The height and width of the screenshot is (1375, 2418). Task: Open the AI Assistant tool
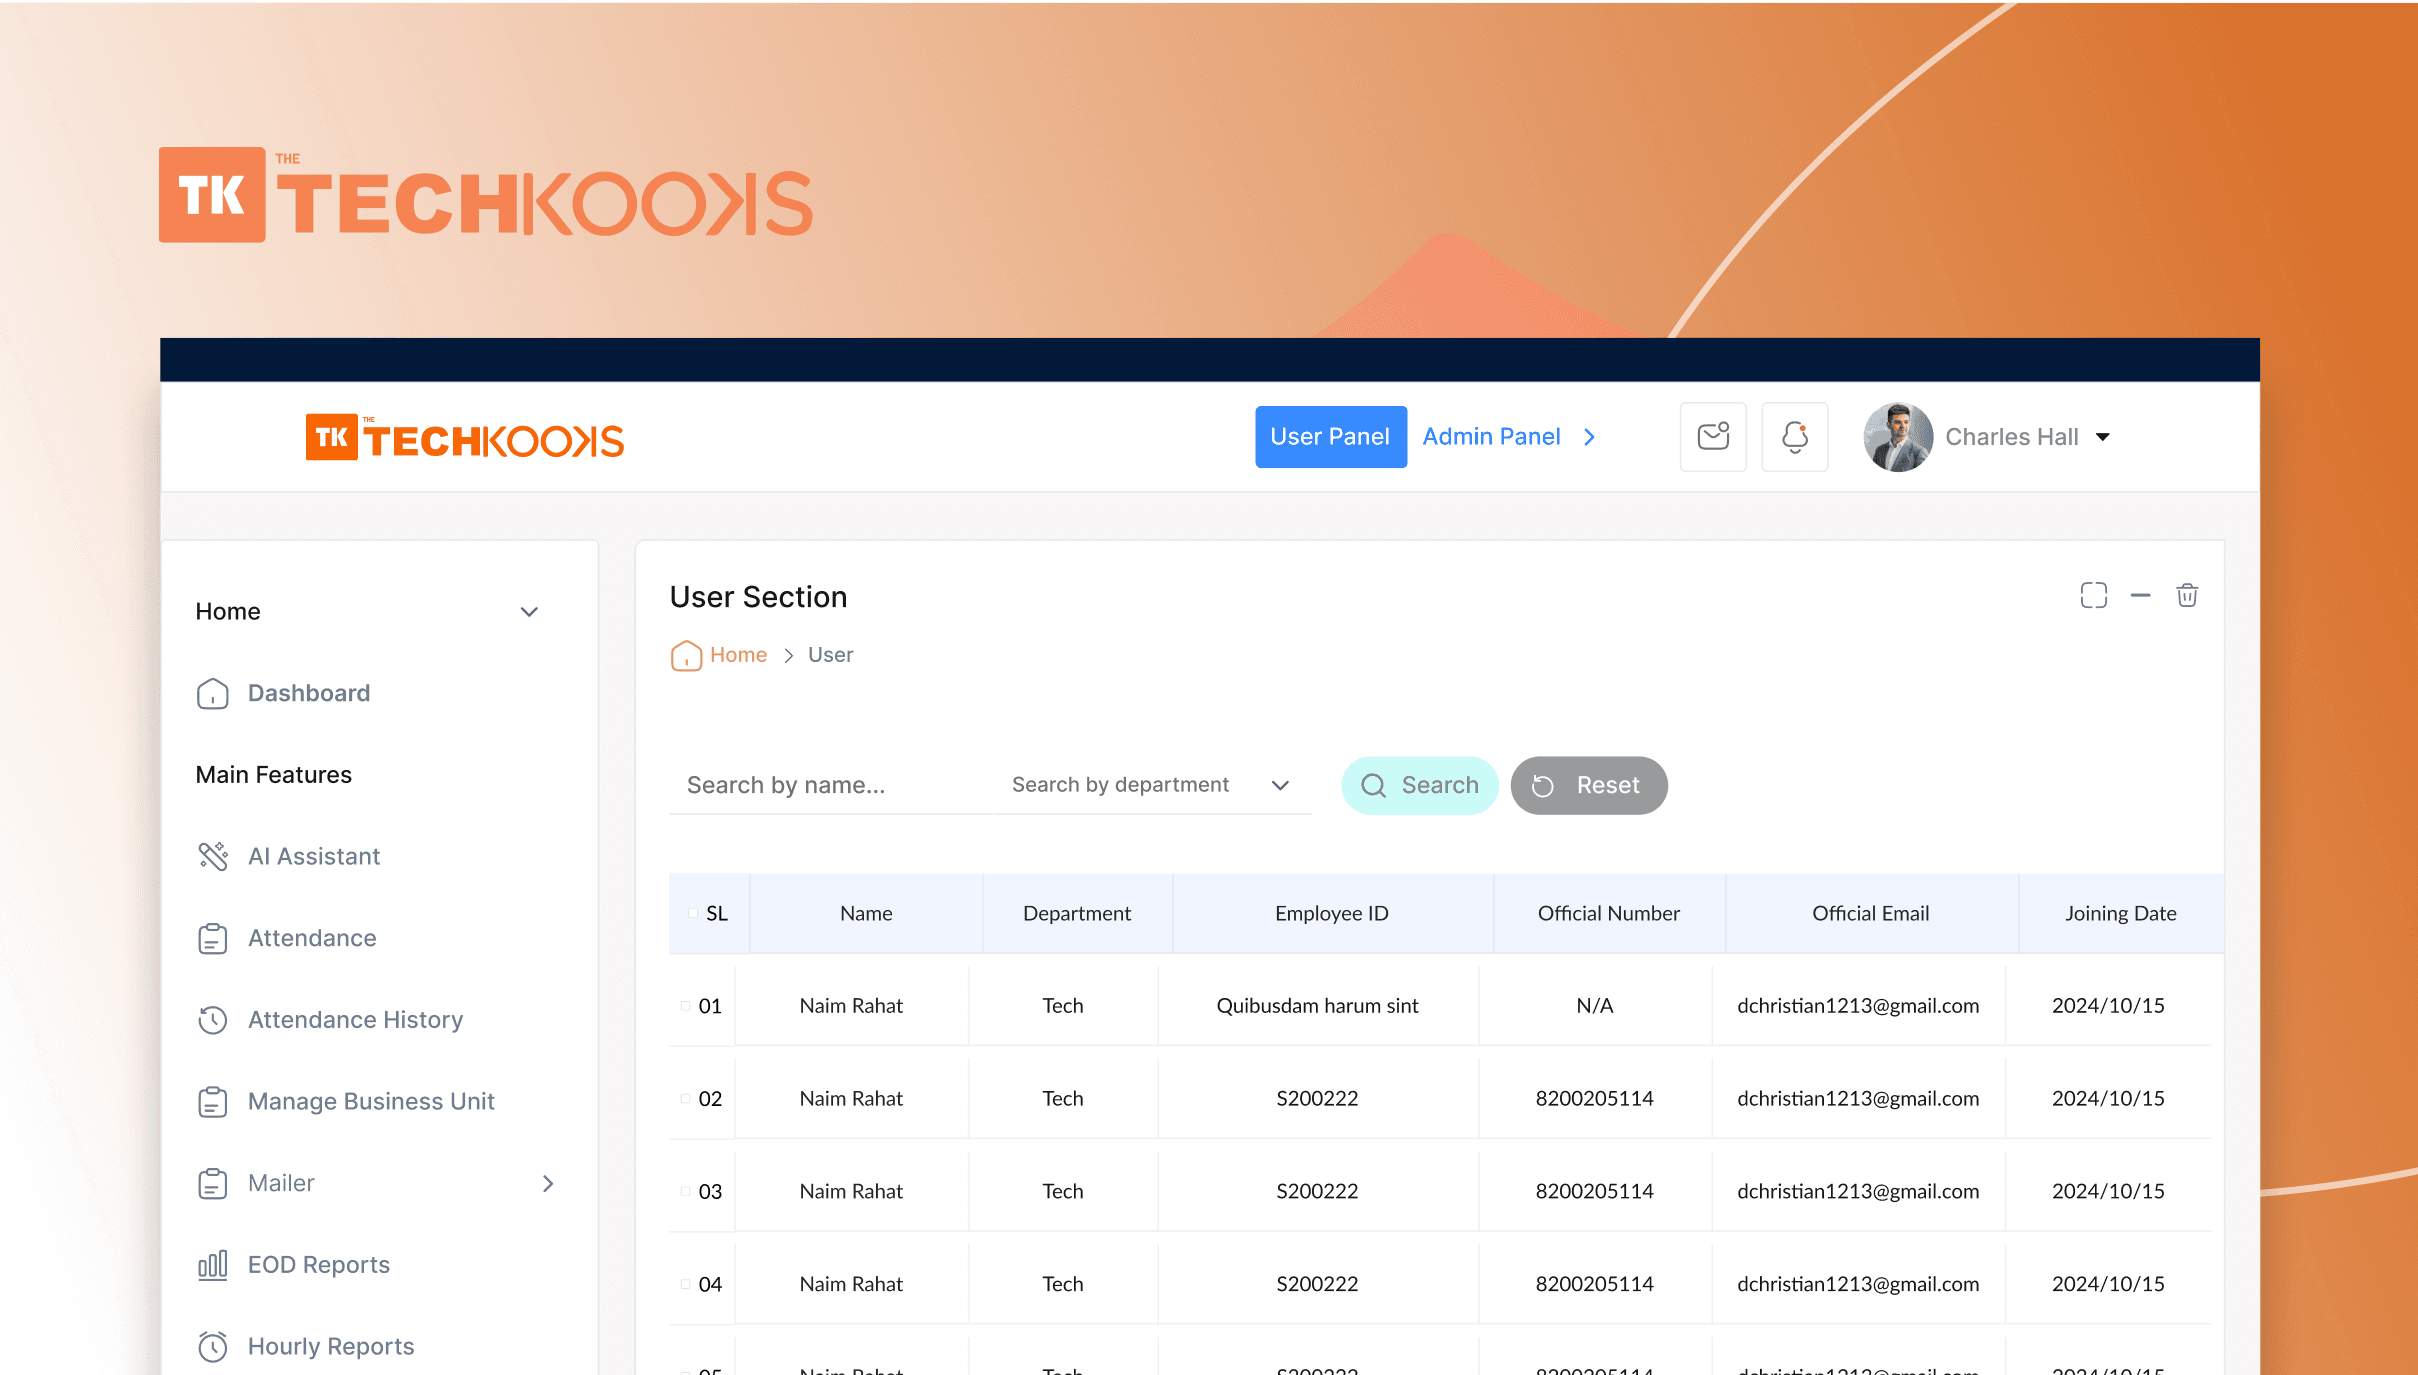(313, 856)
